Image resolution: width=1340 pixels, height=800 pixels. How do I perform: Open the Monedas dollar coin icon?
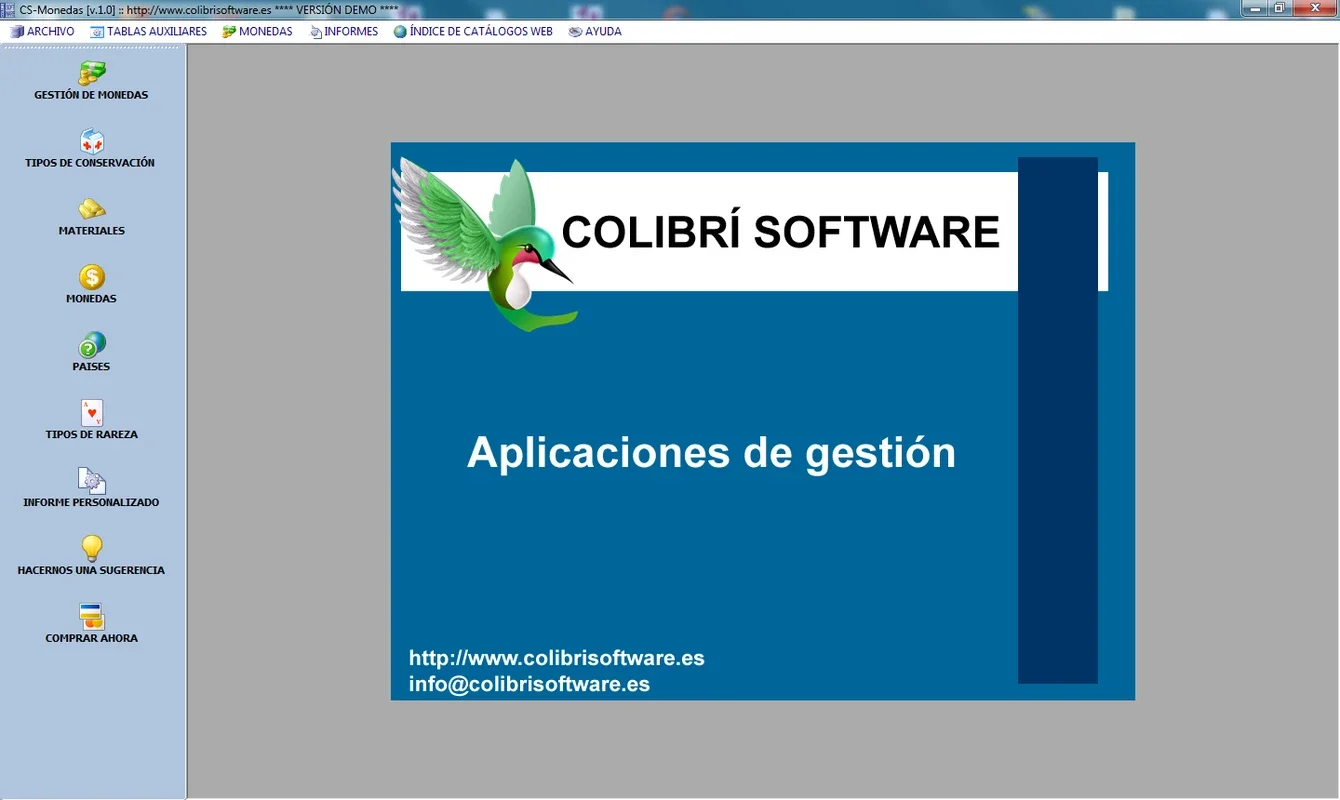(x=92, y=277)
